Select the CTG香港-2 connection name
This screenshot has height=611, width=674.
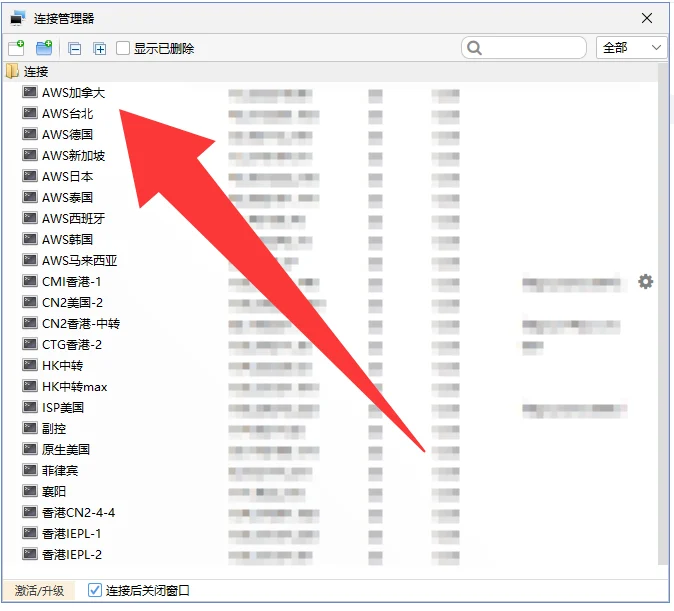point(72,344)
